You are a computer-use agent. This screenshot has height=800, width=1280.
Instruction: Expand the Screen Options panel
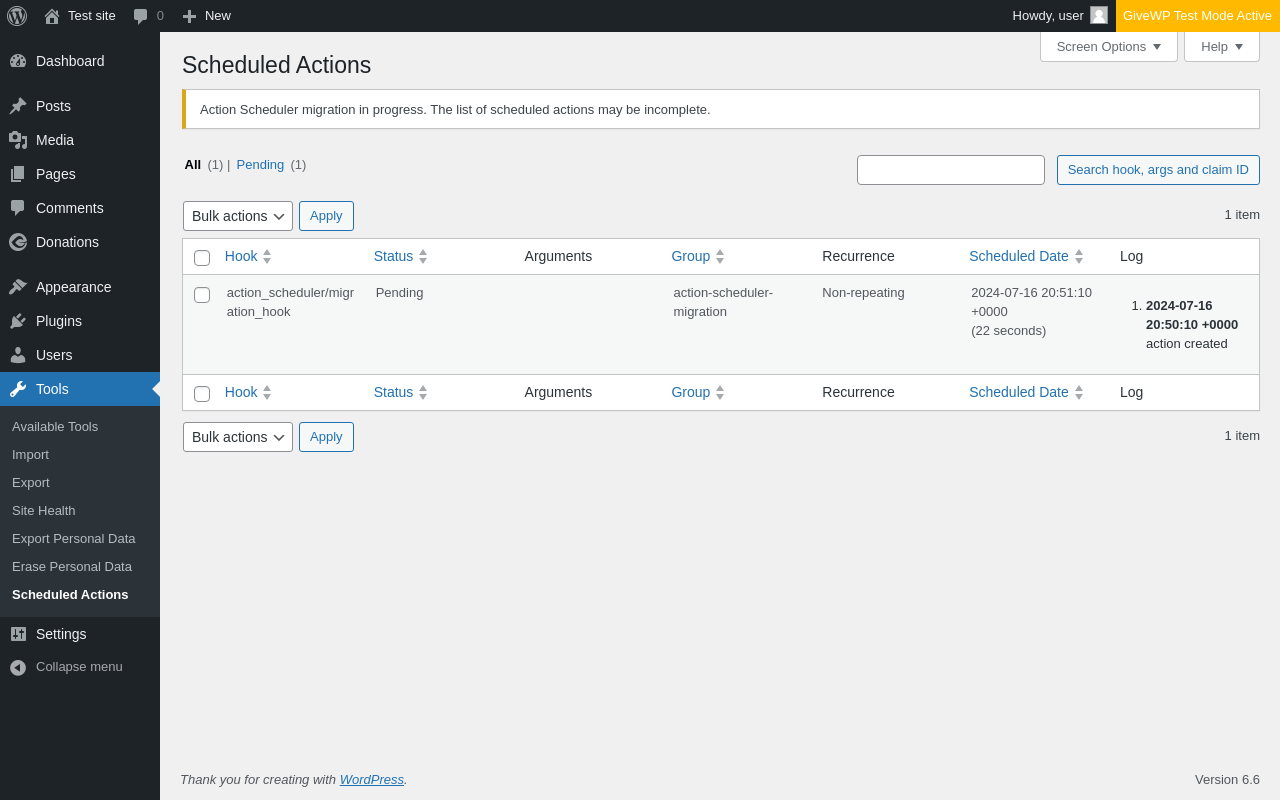(x=1108, y=46)
